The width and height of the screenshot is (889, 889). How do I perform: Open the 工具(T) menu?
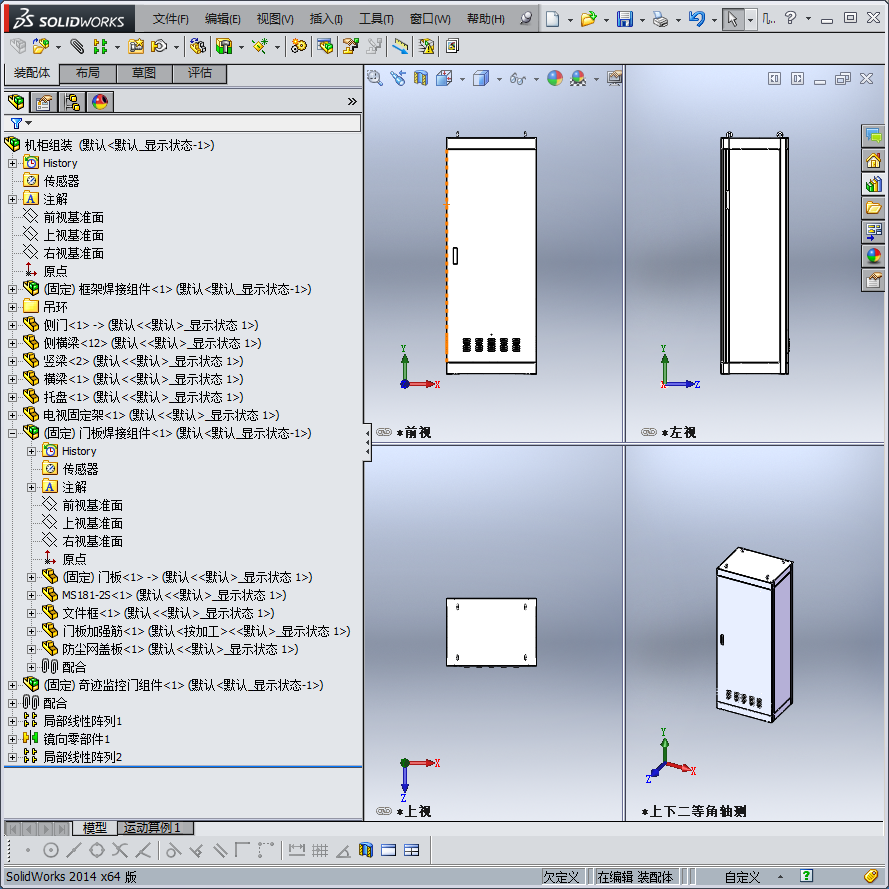(376, 19)
